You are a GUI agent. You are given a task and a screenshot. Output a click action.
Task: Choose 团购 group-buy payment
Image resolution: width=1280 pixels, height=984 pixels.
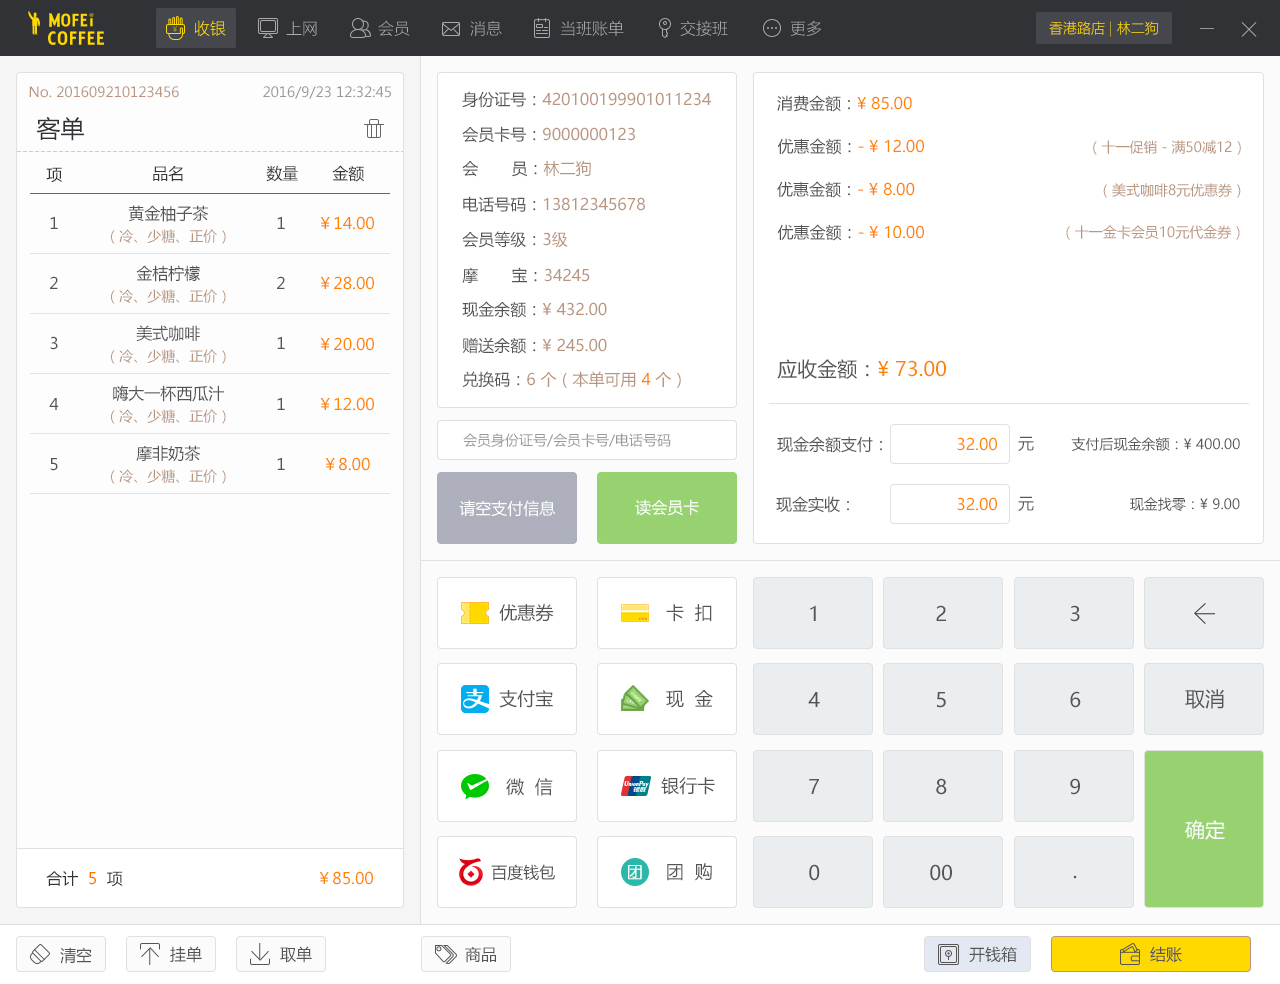click(x=667, y=872)
